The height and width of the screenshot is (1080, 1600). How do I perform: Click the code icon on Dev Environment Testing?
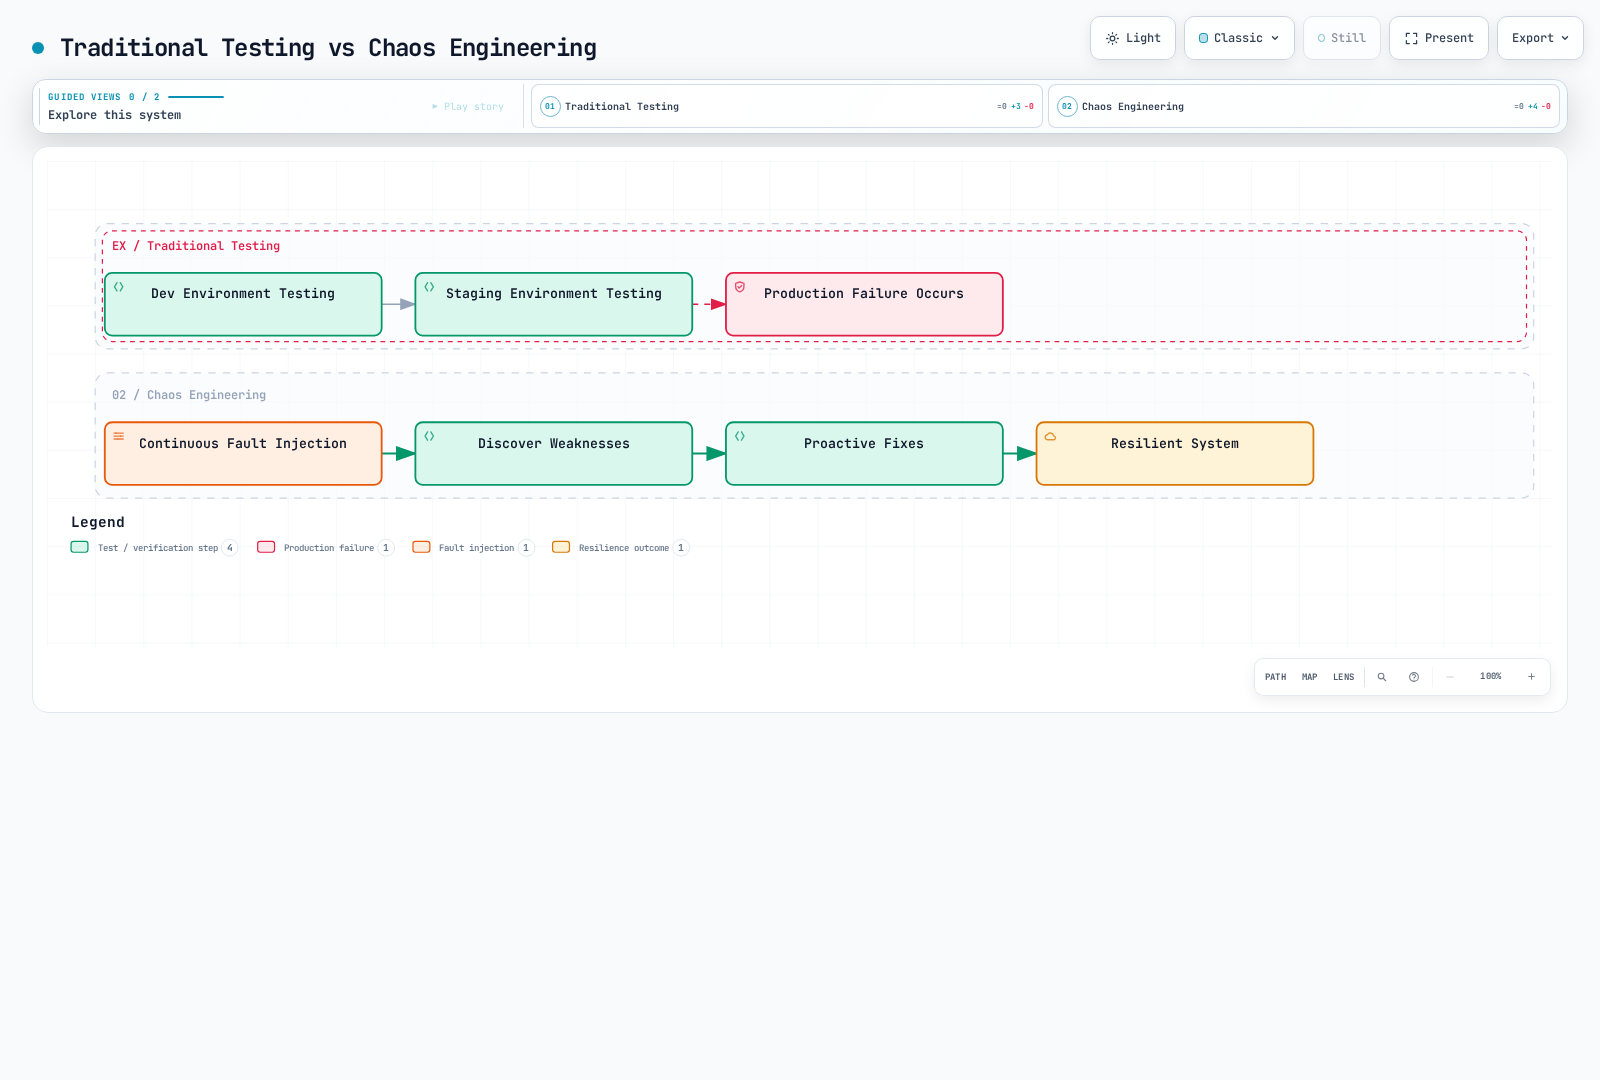click(119, 287)
